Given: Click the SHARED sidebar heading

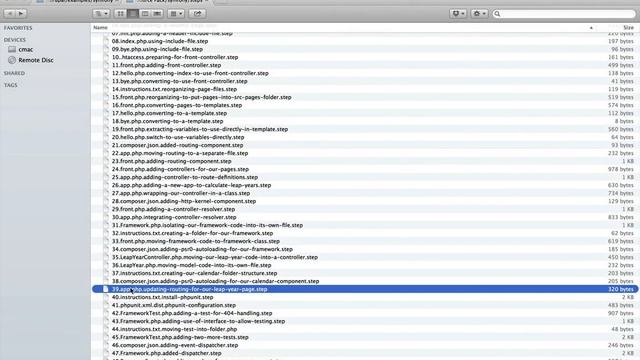Looking at the screenshot, I should point(14,73).
